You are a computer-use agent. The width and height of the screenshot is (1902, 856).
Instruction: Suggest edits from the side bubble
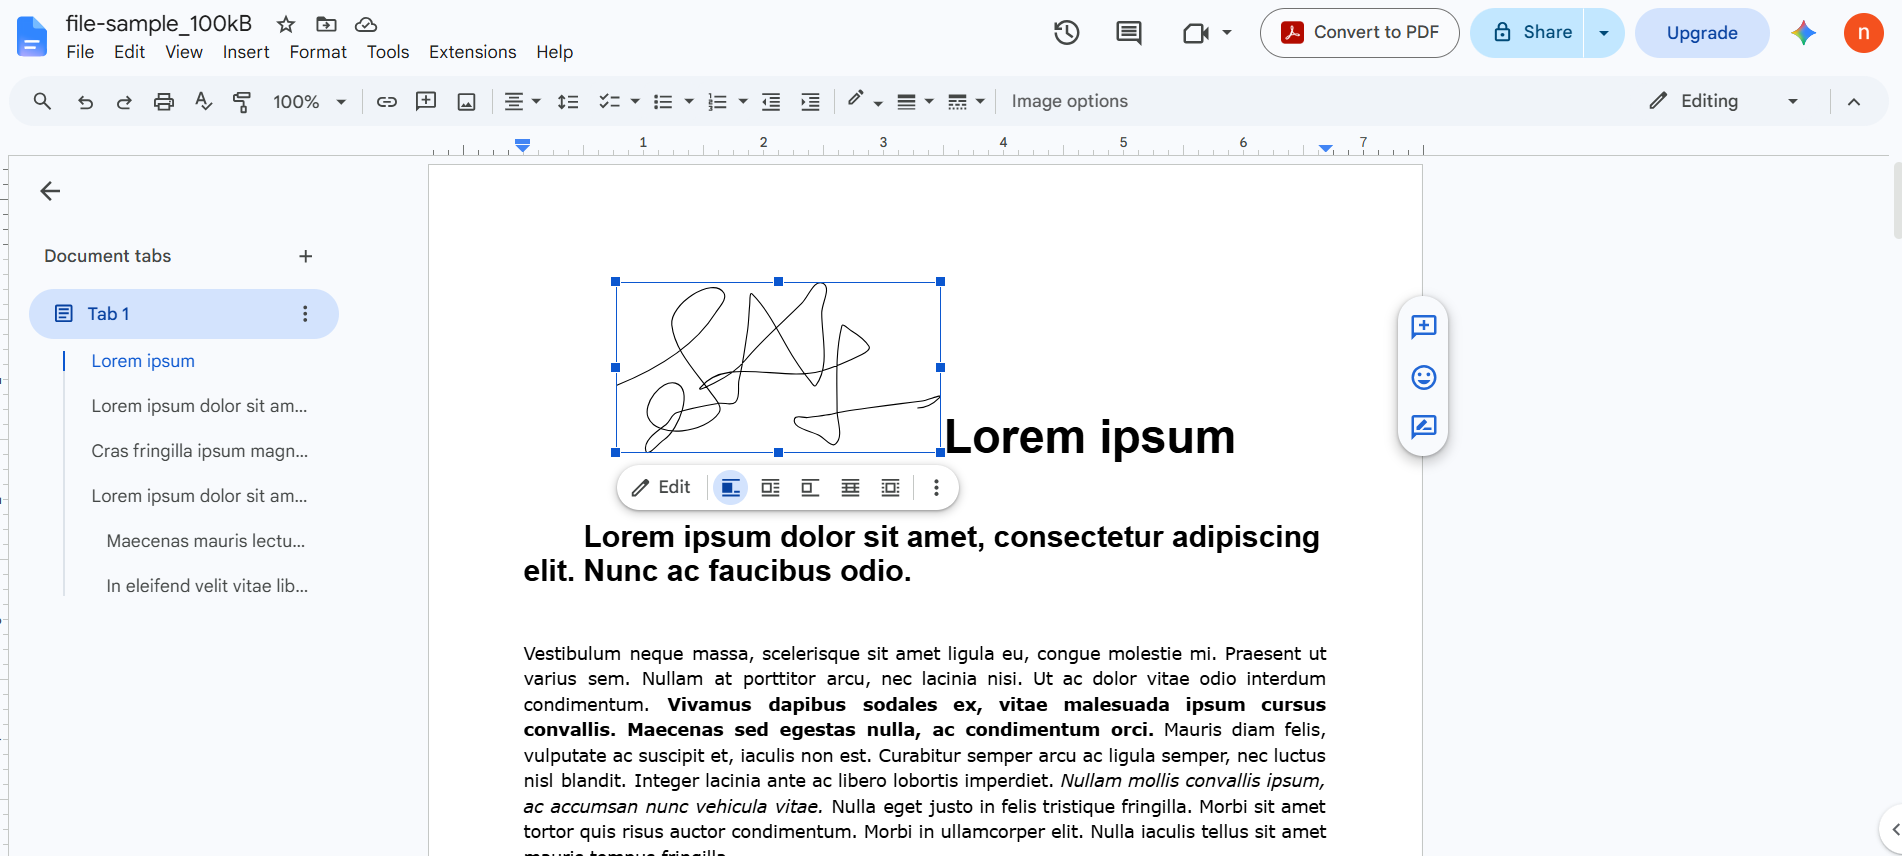coord(1424,427)
